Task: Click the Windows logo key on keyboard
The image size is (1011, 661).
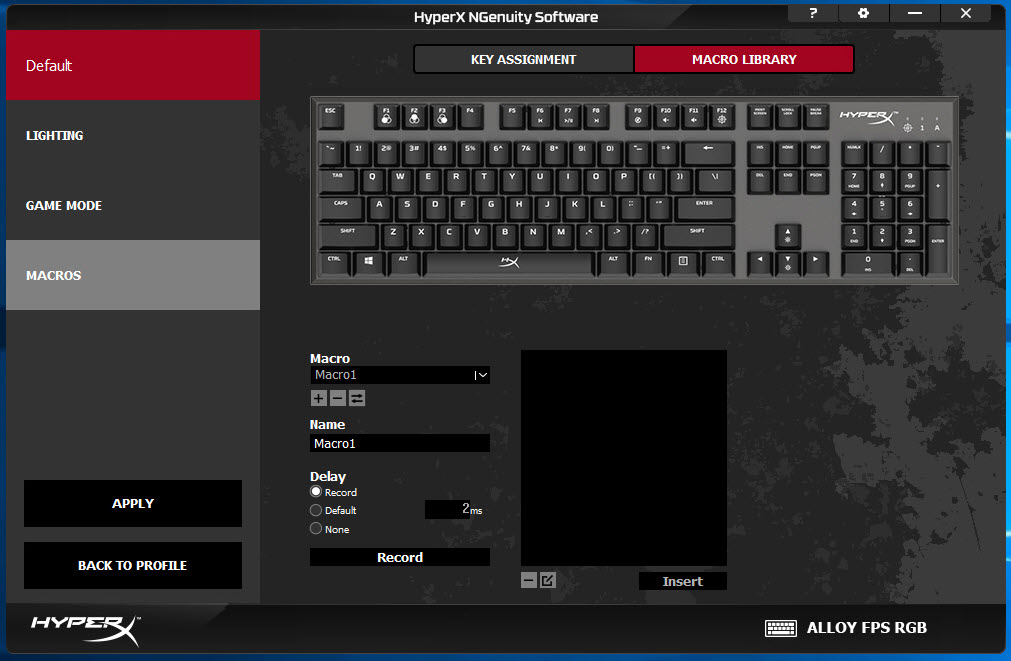Action: [369, 264]
